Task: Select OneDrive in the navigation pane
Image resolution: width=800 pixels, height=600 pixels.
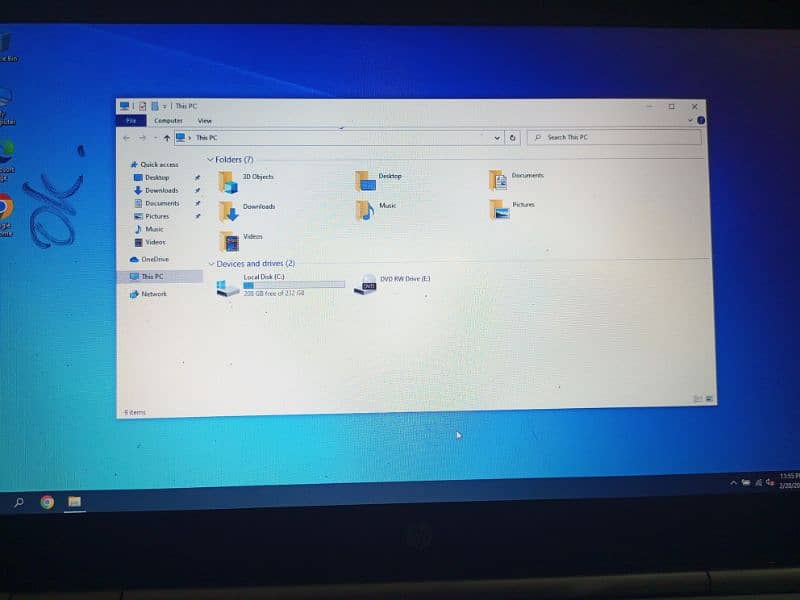Action: 154,259
